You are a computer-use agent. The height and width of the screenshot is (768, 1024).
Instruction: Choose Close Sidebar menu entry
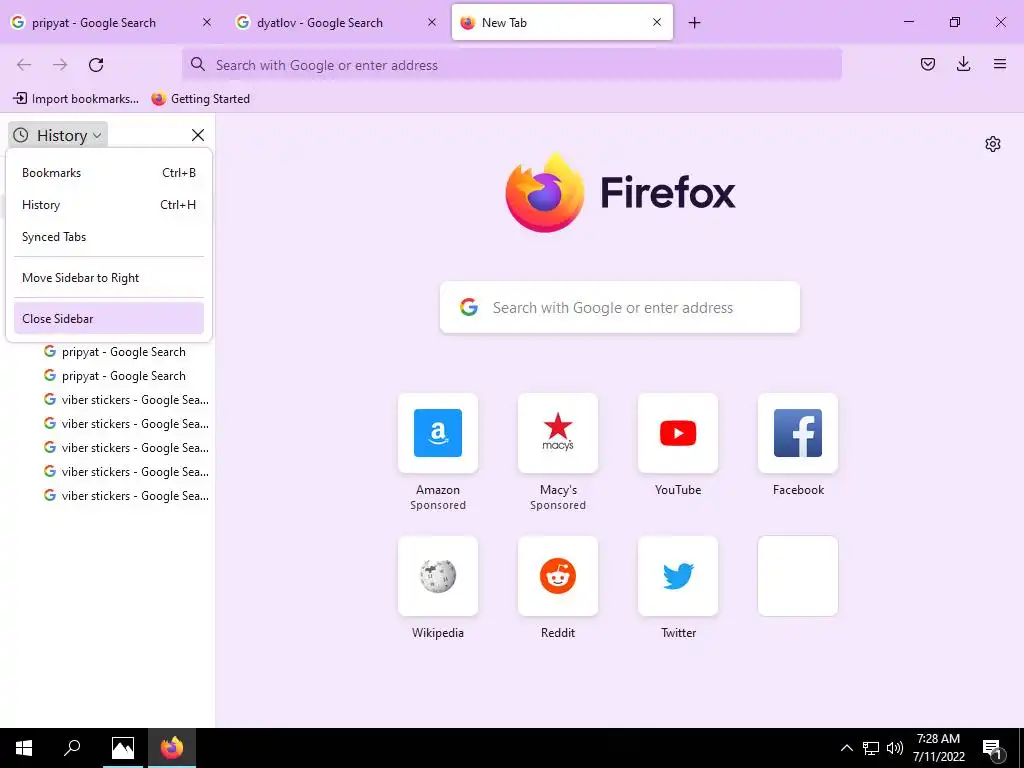[108, 319]
